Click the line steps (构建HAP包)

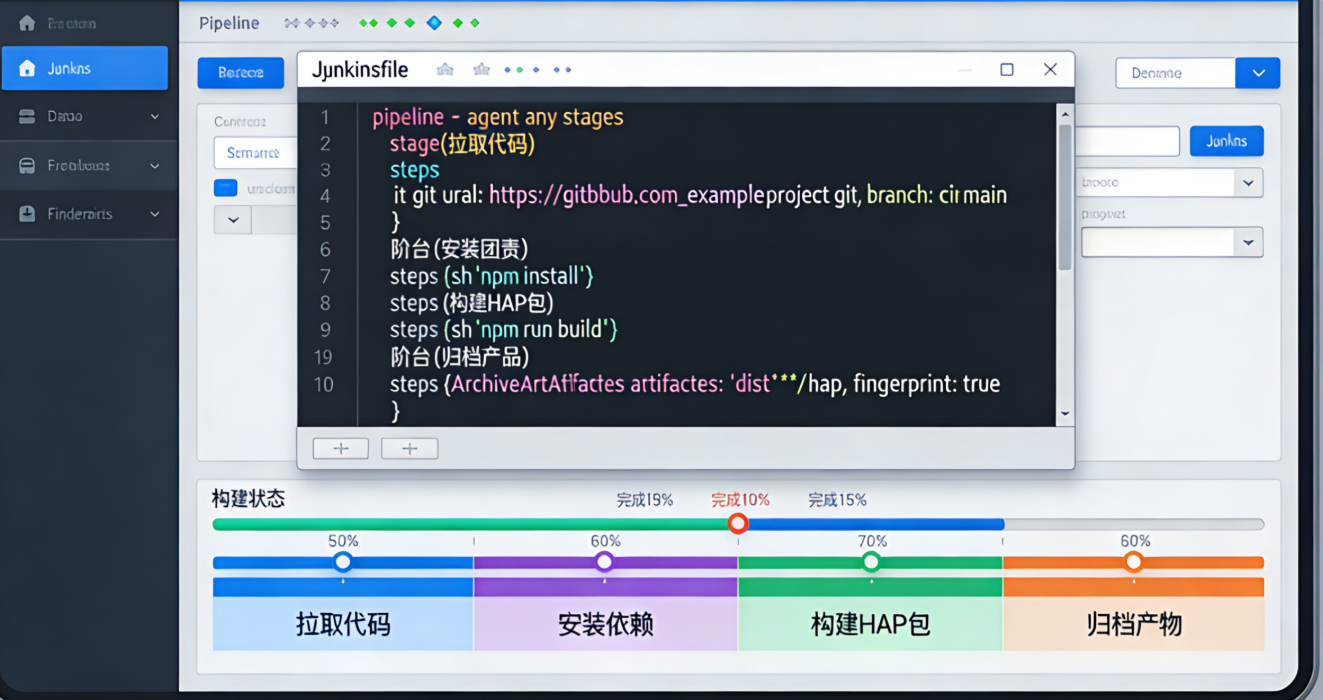click(x=471, y=303)
